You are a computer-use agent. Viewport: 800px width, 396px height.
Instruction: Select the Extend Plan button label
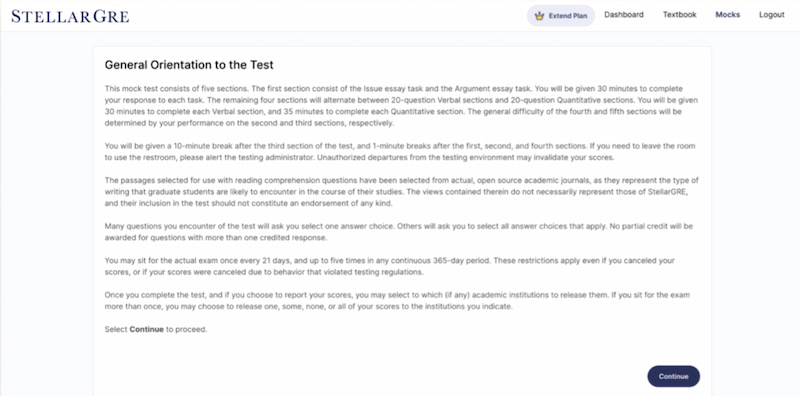[568, 16]
